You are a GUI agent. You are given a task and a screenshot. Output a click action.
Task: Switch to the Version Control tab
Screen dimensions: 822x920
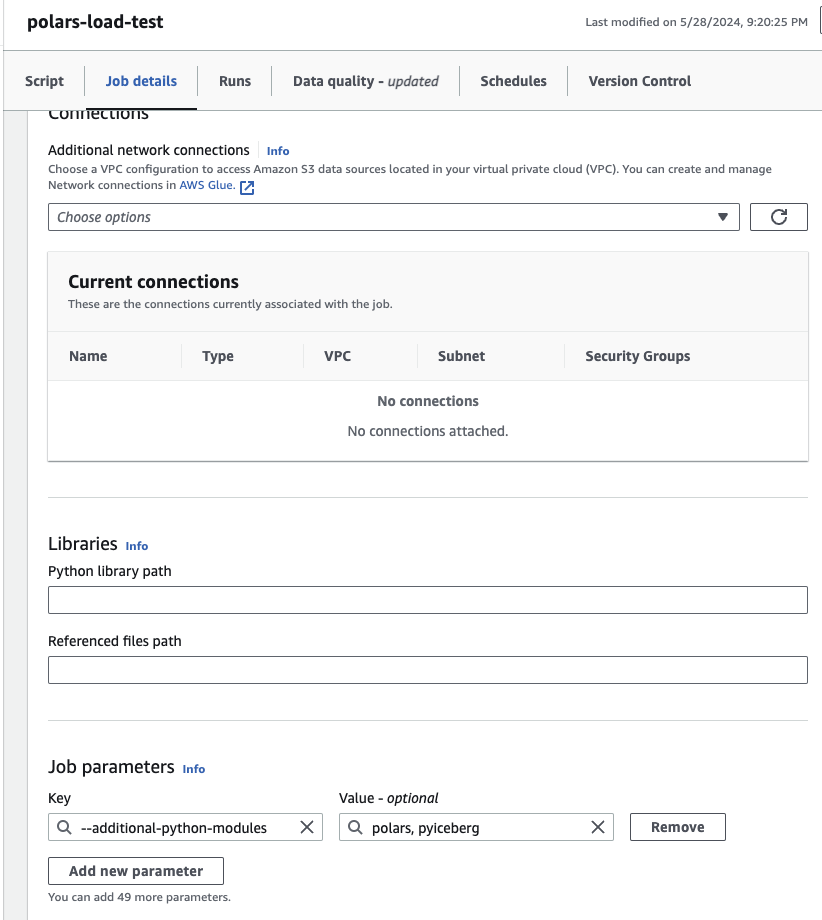coord(638,81)
